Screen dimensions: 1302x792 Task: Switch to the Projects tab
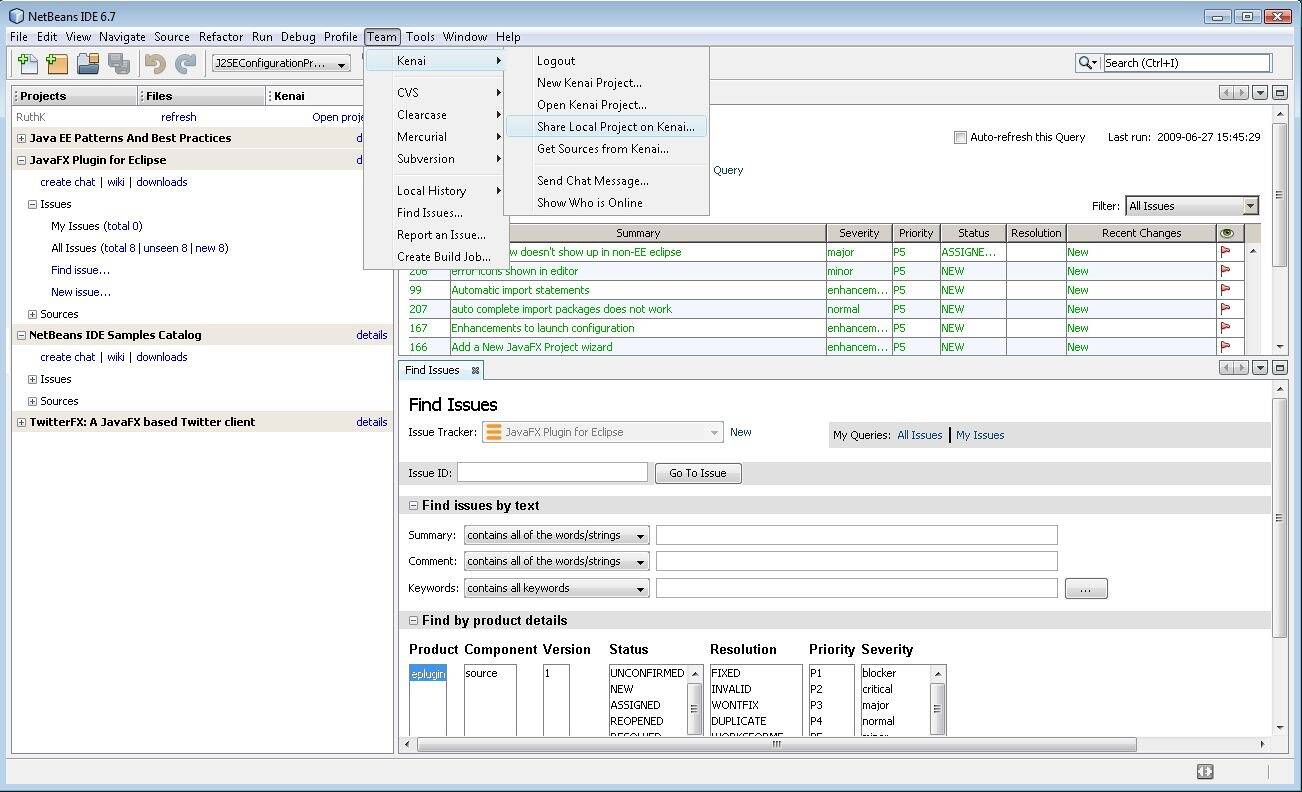coord(75,96)
